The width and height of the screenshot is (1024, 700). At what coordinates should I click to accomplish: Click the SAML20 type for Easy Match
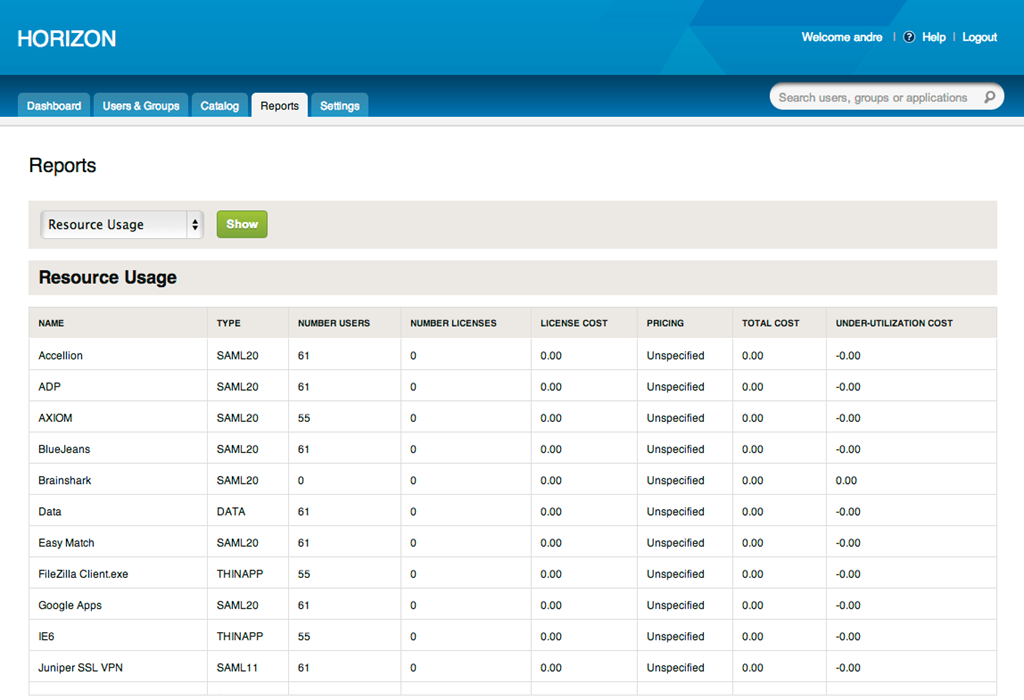point(237,543)
